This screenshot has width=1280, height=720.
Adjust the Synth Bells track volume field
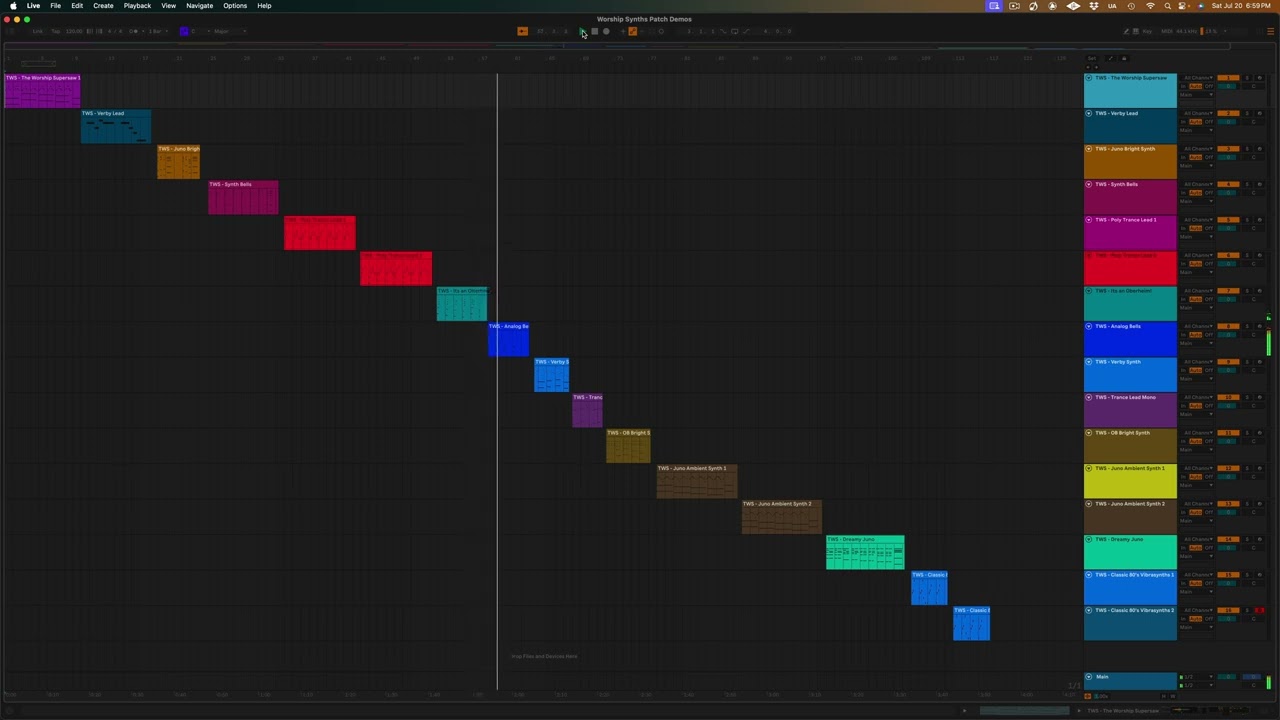(x=1227, y=193)
